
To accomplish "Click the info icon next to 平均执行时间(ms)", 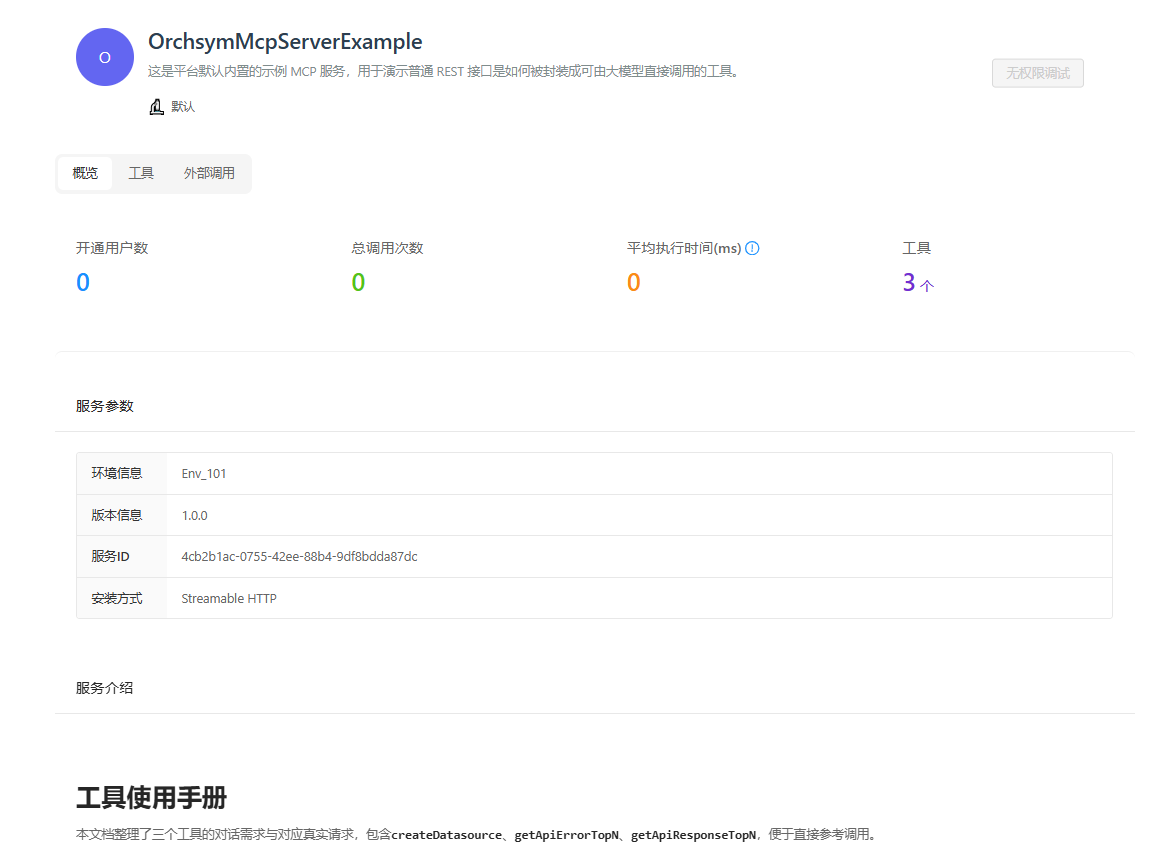I will tap(752, 248).
